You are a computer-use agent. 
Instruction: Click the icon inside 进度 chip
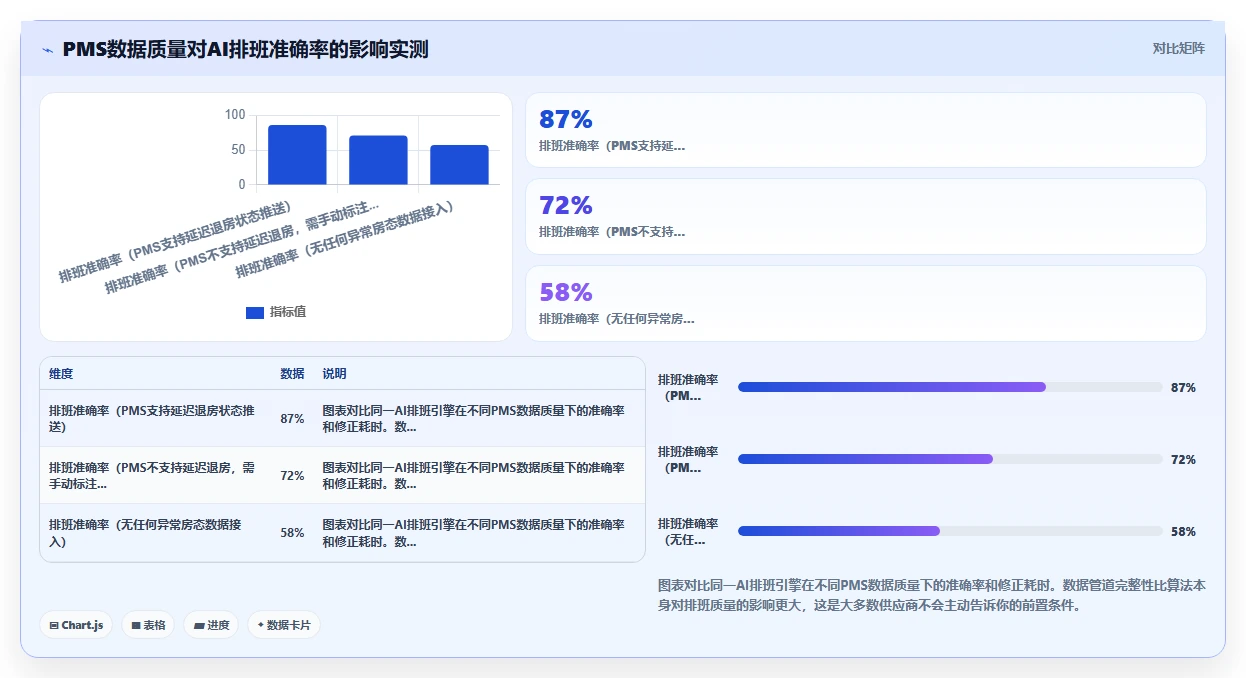click(x=199, y=626)
